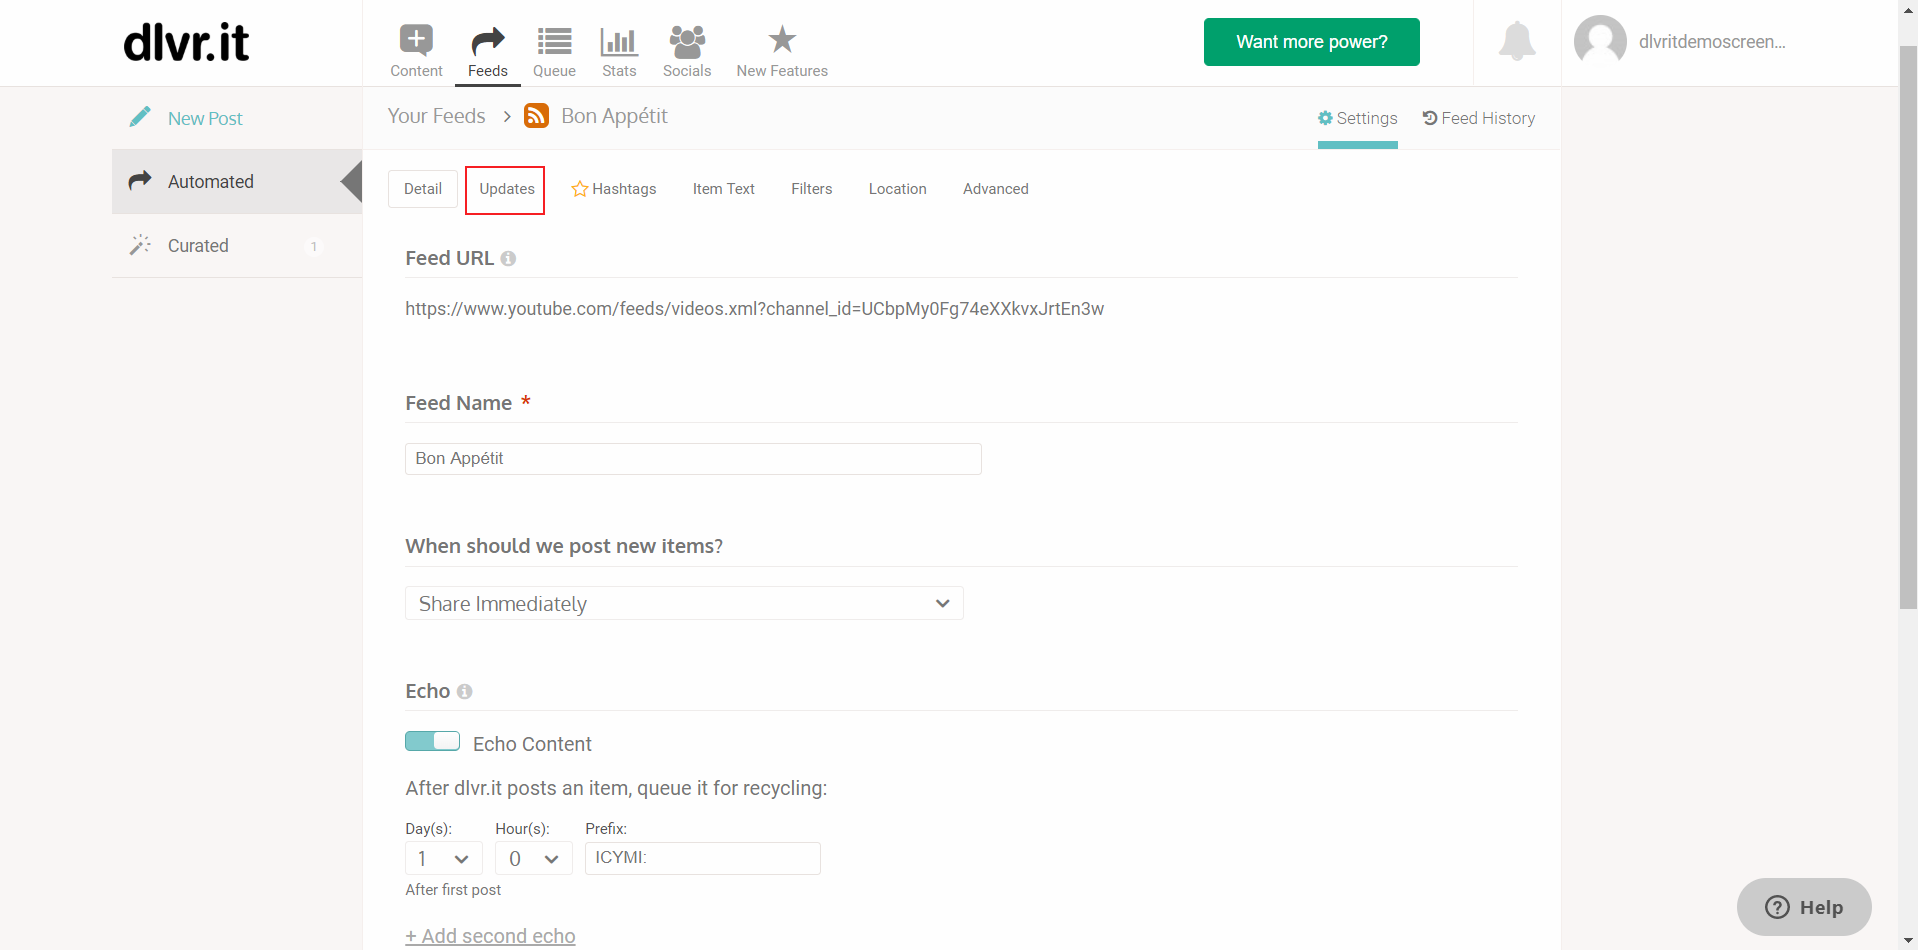Click the Want more power? button
1918x950 pixels.
[x=1311, y=42]
